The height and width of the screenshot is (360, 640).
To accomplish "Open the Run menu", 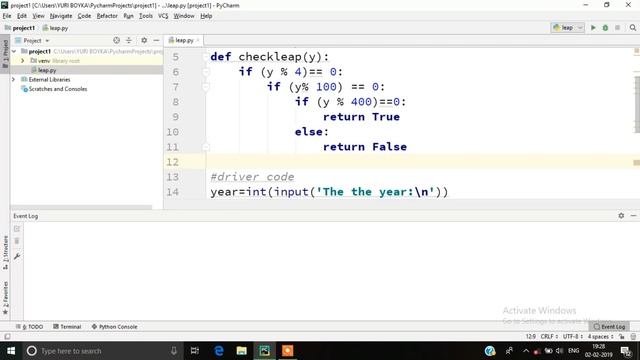I will tap(128, 16).
